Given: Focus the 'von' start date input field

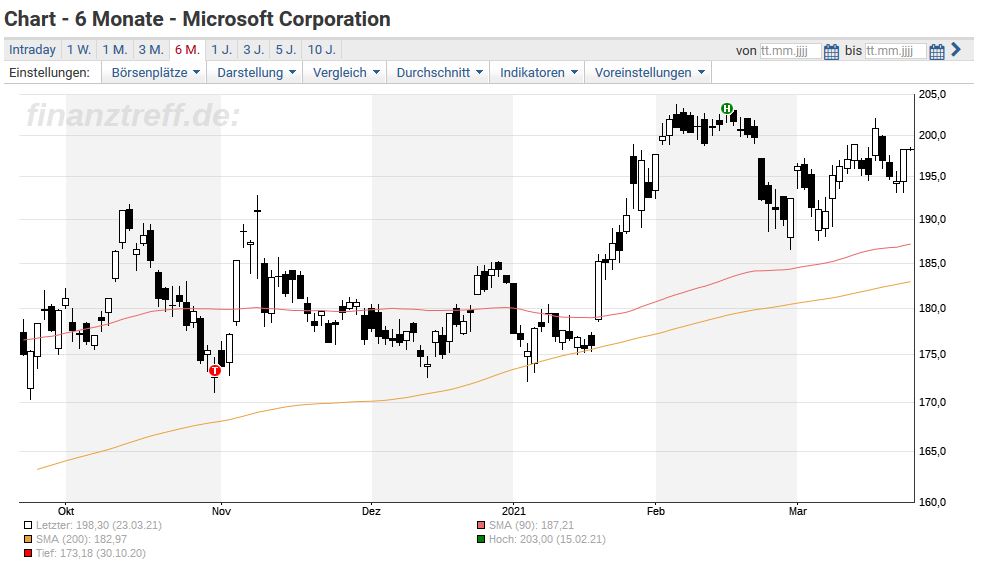Looking at the screenshot, I should pyautogui.click(x=790, y=51).
